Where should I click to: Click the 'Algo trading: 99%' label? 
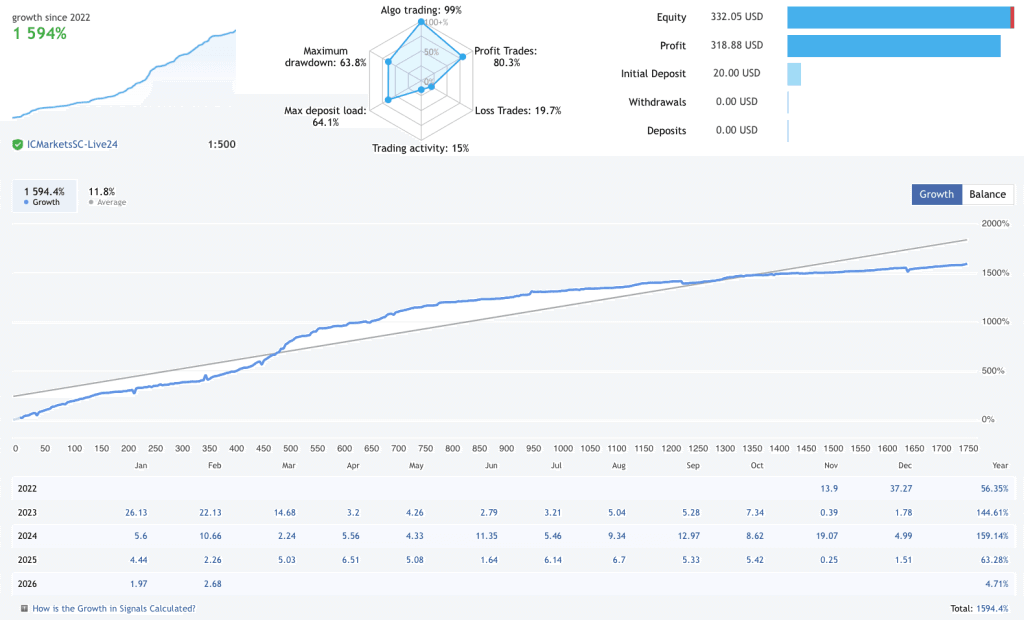pos(421,10)
